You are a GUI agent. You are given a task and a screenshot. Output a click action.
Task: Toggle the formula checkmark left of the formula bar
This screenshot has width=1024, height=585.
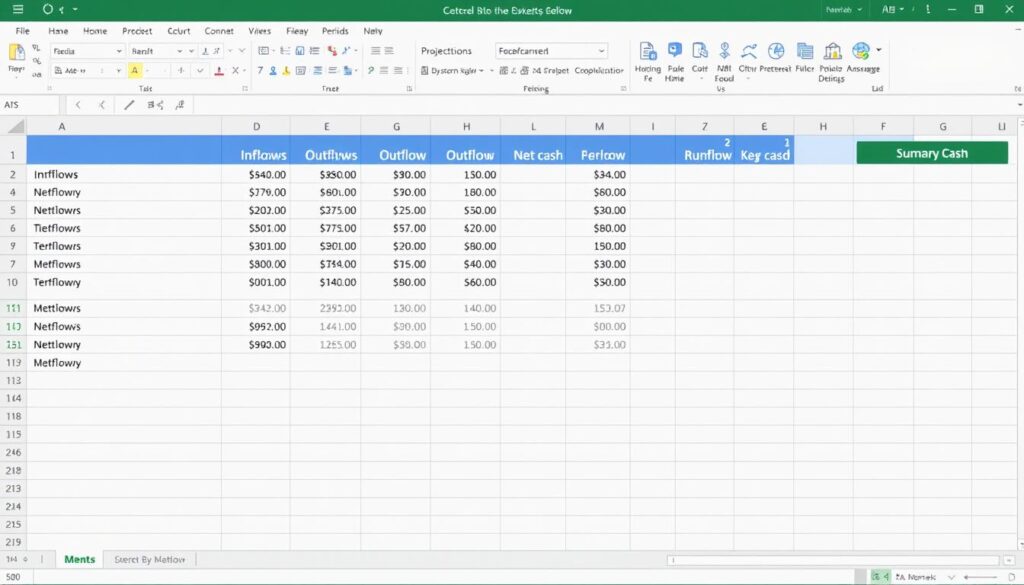(x=101, y=104)
